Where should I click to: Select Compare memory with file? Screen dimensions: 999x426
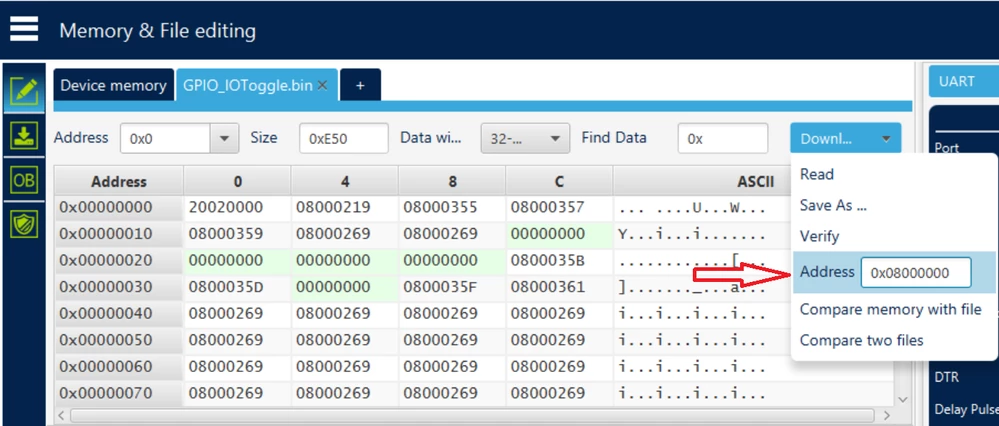(890, 309)
